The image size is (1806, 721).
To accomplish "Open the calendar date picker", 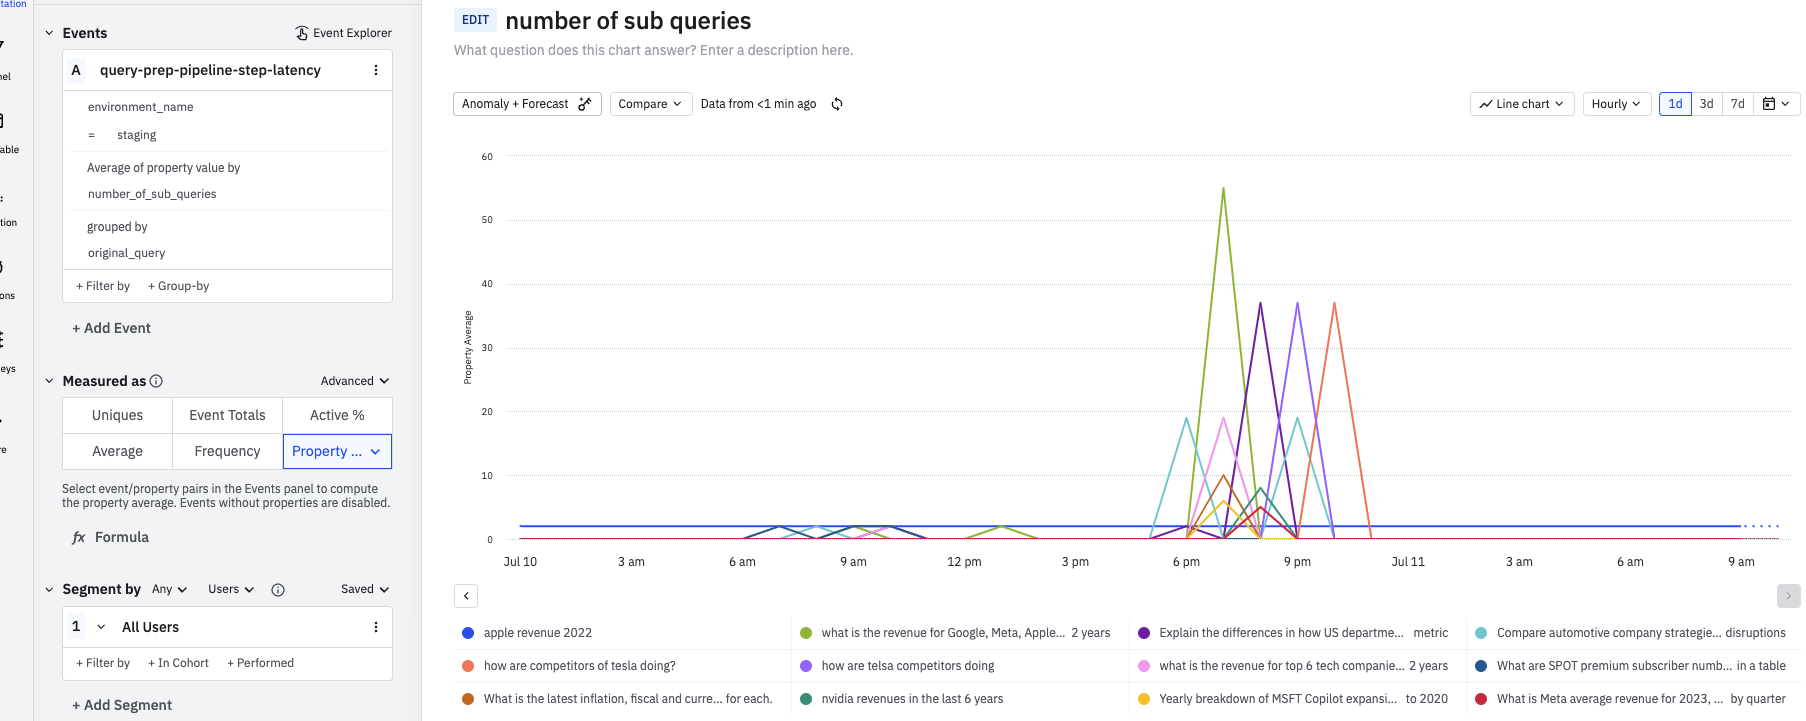I will 1776,104.
